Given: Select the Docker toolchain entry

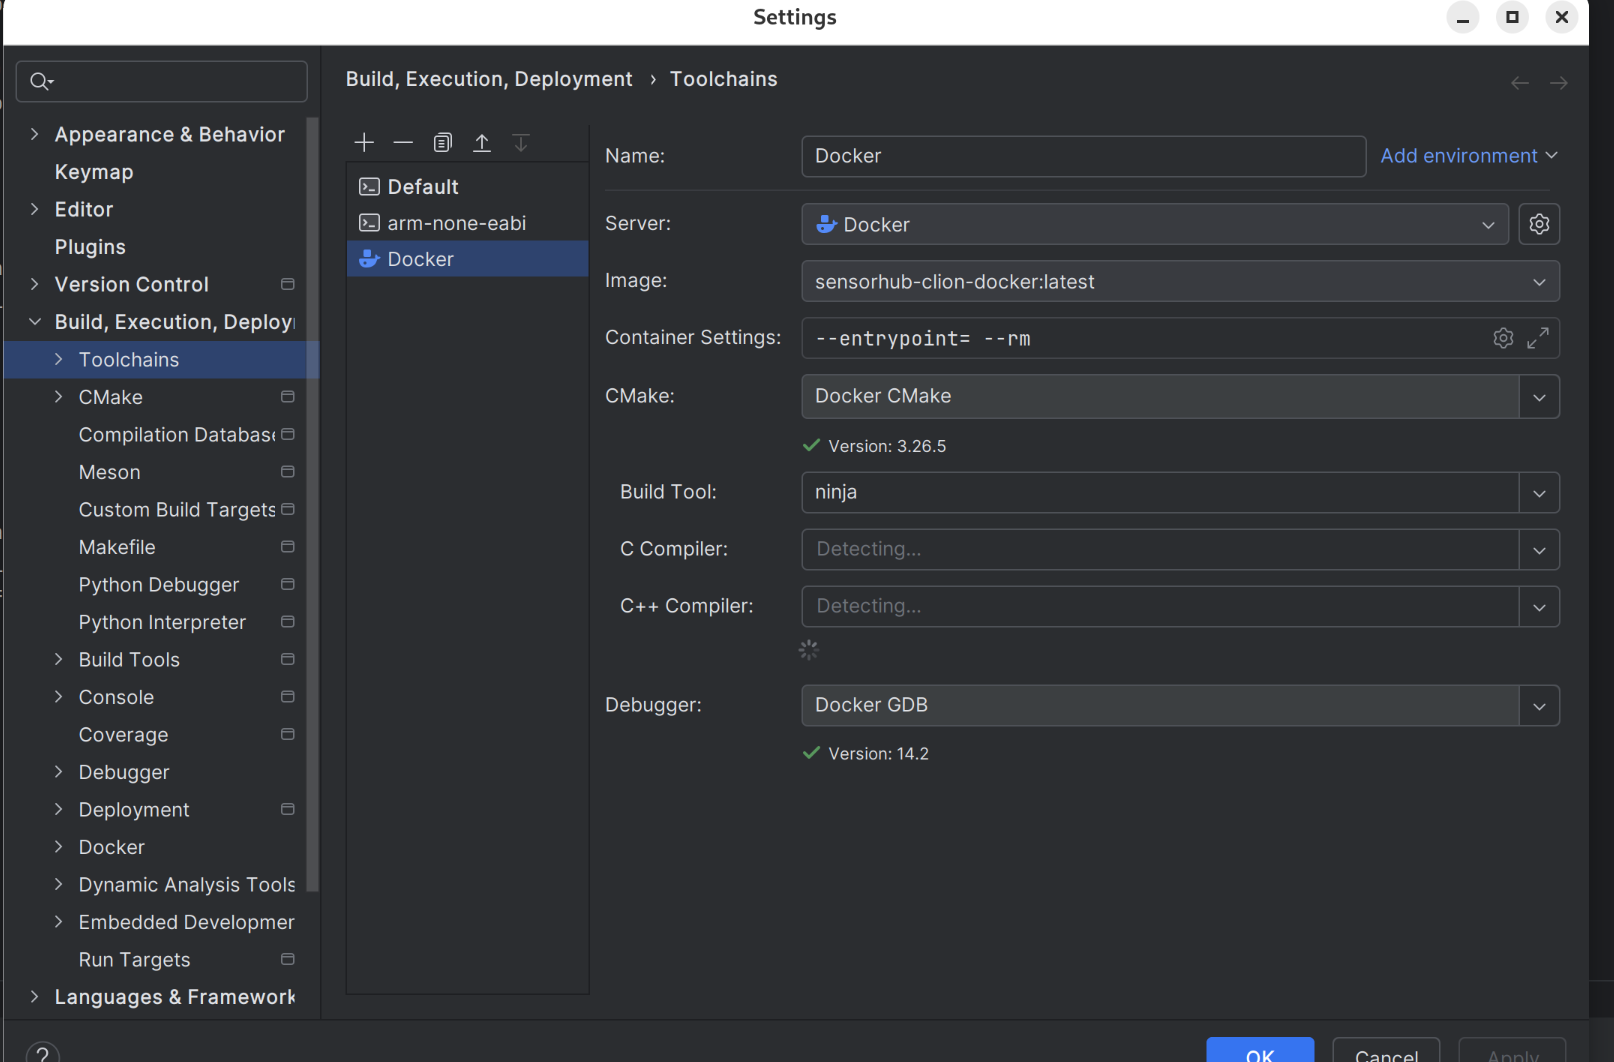Looking at the screenshot, I should point(467,259).
